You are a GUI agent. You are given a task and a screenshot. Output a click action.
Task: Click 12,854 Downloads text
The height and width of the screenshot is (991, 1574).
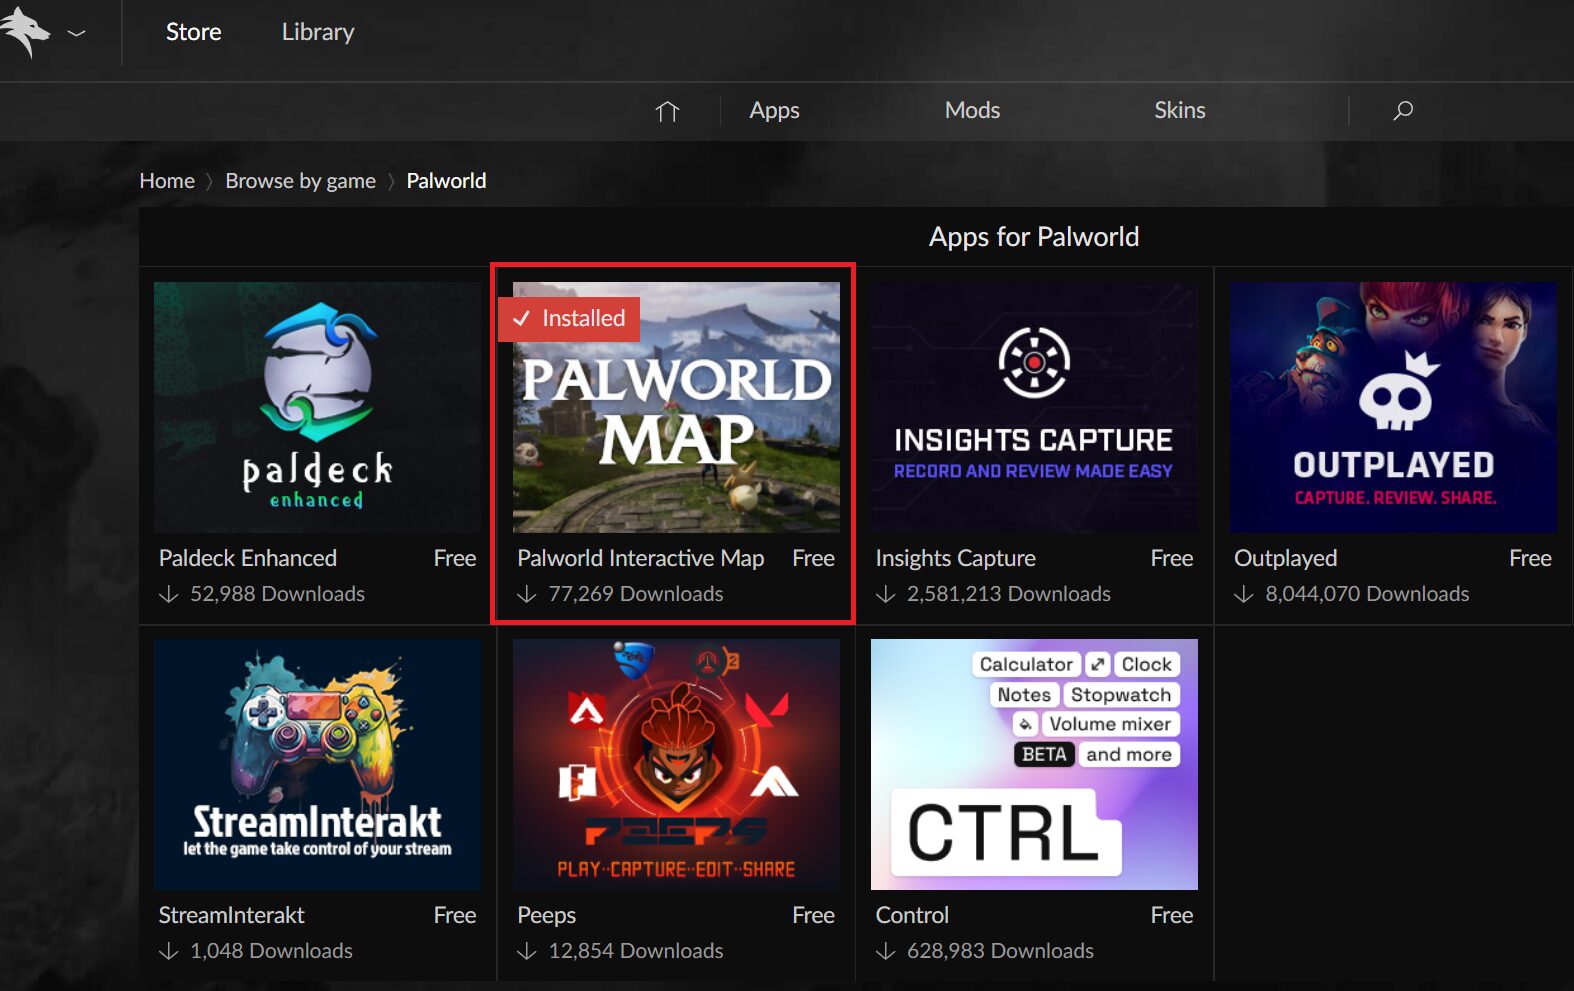click(636, 951)
